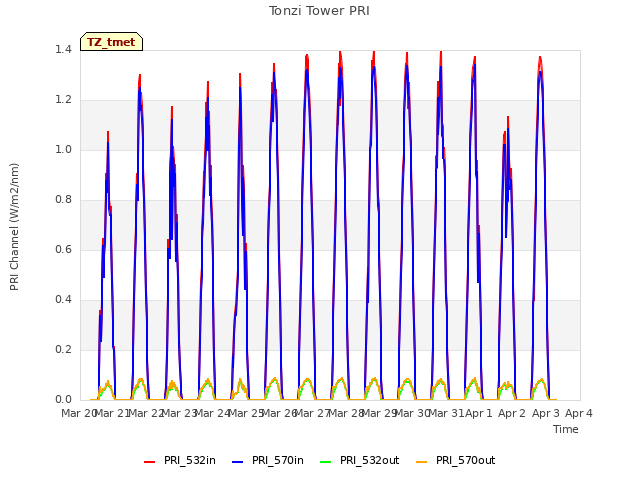Image resolution: width=640 pixels, height=480 pixels.
Task: Toggle the PRI_570in legend entry
Action: pos(268,461)
